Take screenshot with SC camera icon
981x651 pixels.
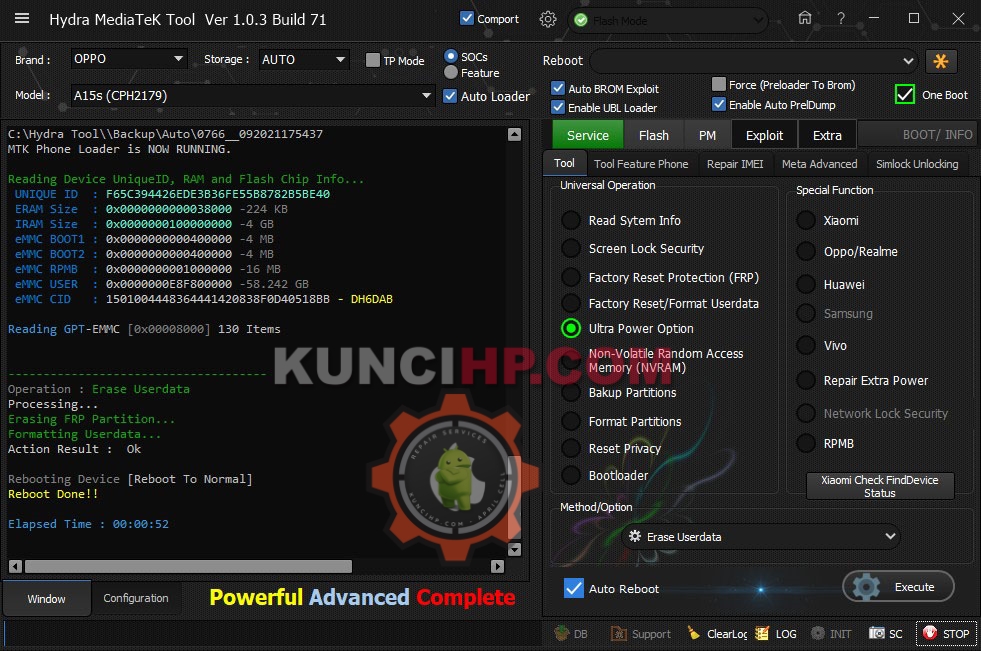click(x=885, y=633)
